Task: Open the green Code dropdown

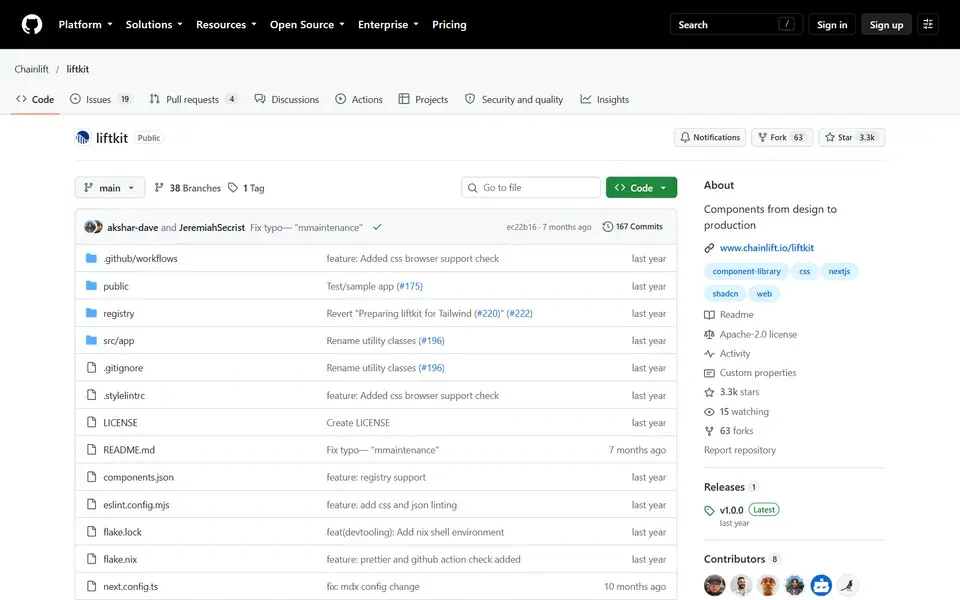Action: (641, 188)
